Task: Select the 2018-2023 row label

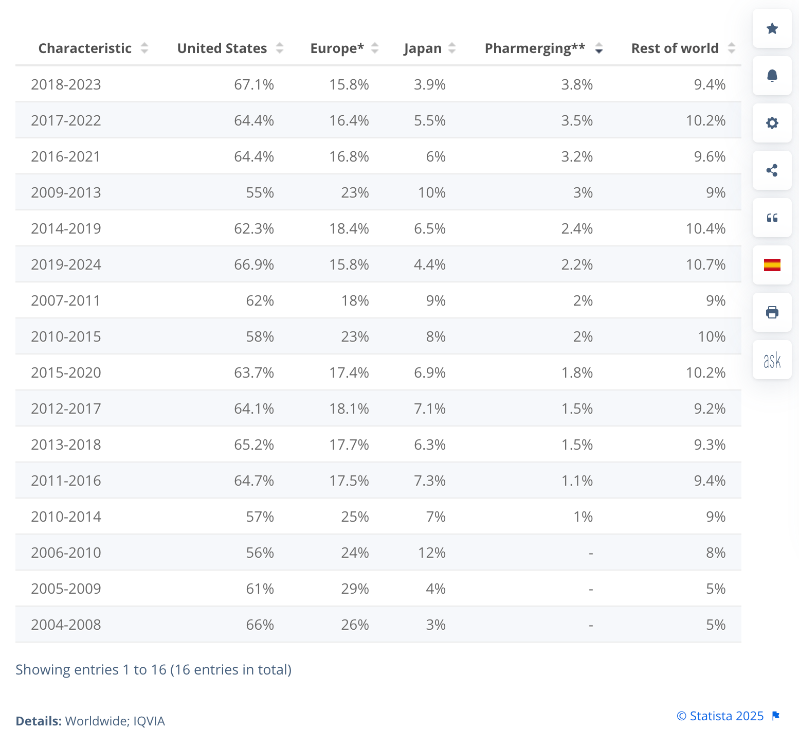Action: point(66,84)
